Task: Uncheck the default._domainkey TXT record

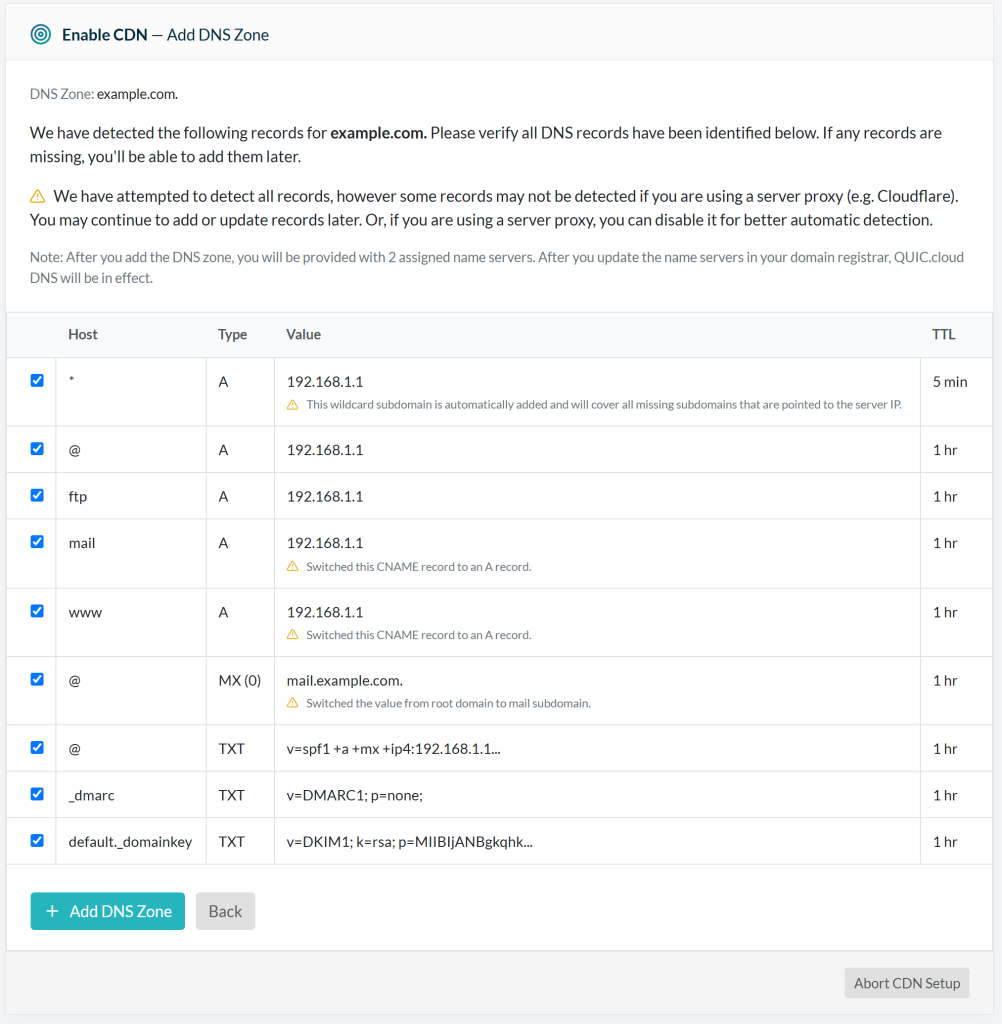Action: [x=37, y=841]
